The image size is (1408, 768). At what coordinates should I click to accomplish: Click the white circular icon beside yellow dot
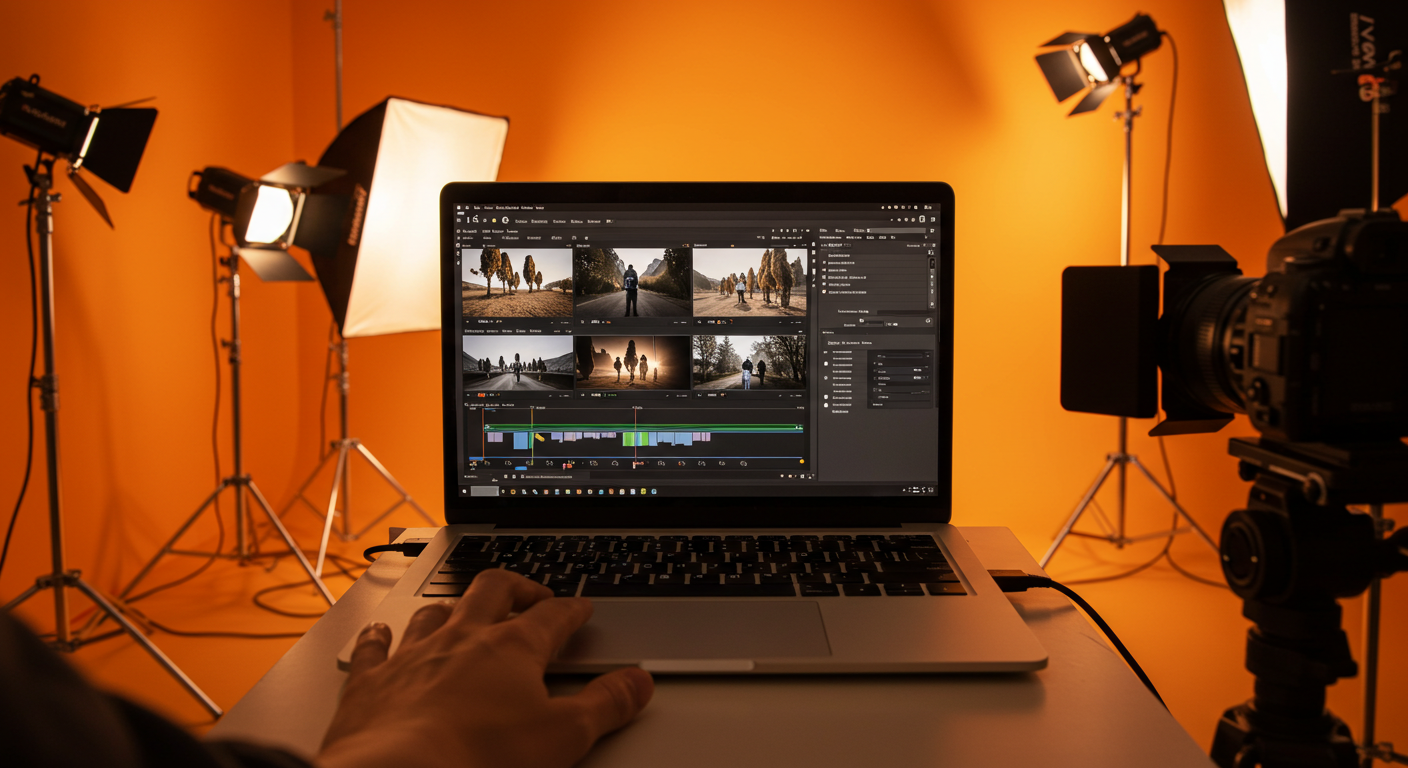tap(505, 220)
